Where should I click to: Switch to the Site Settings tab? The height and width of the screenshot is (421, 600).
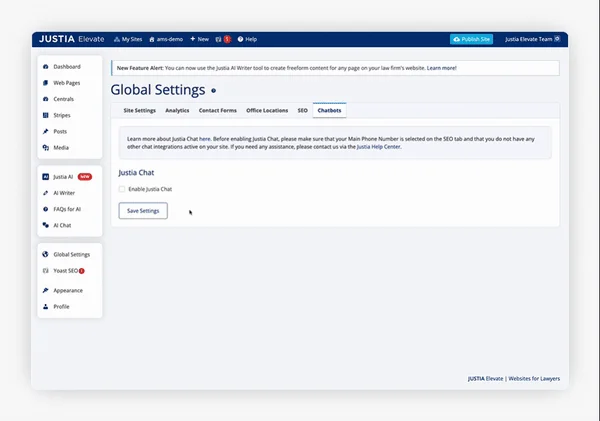click(139, 110)
